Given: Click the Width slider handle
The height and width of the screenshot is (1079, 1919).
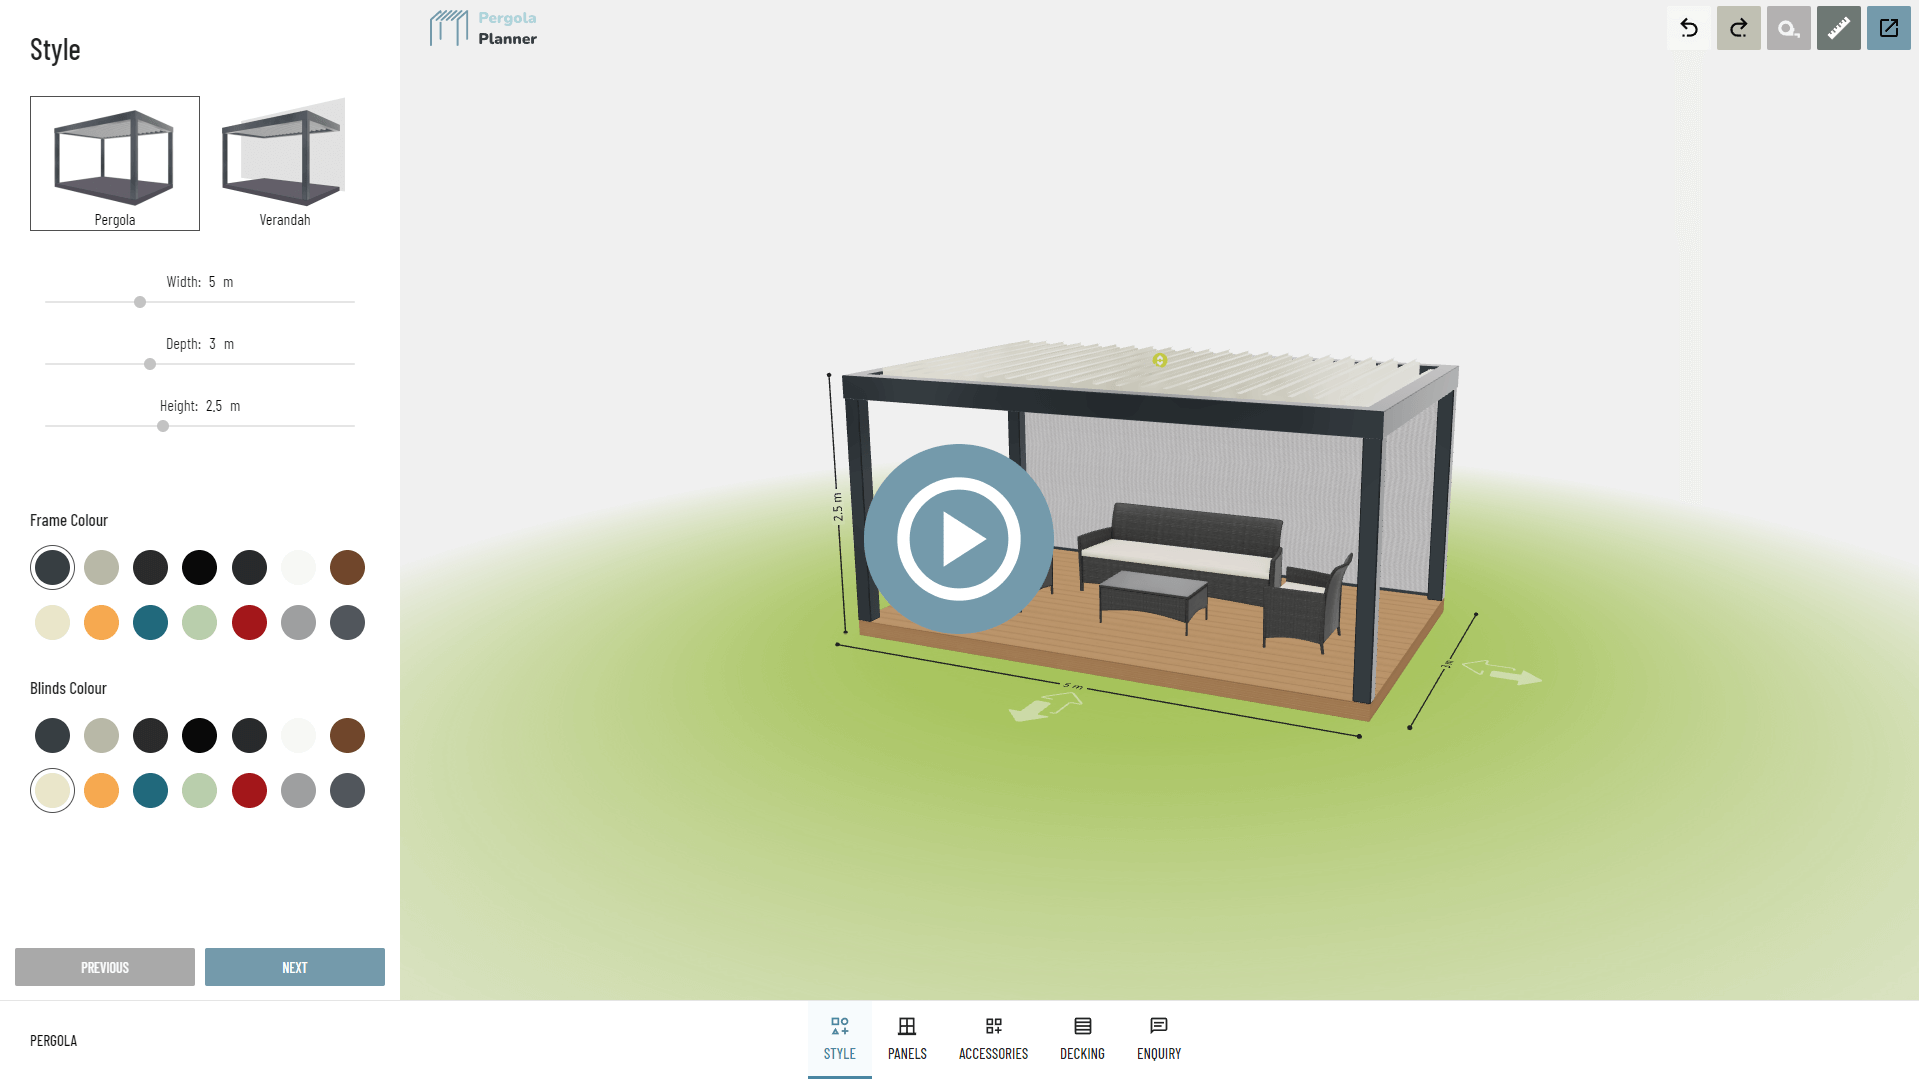Looking at the screenshot, I should [x=140, y=302].
